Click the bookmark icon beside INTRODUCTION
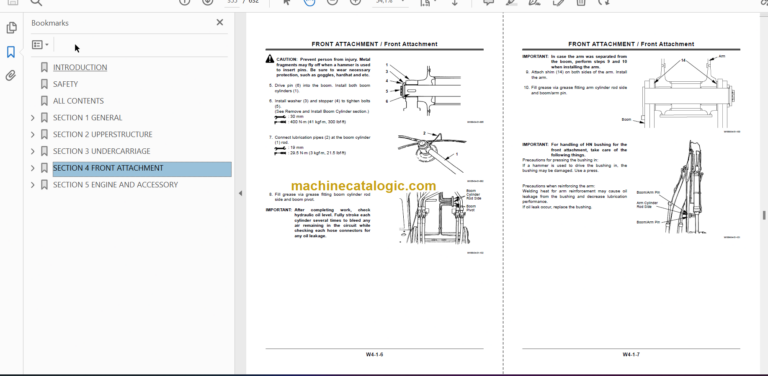The width and height of the screenshot is (768, 376). 44,68
